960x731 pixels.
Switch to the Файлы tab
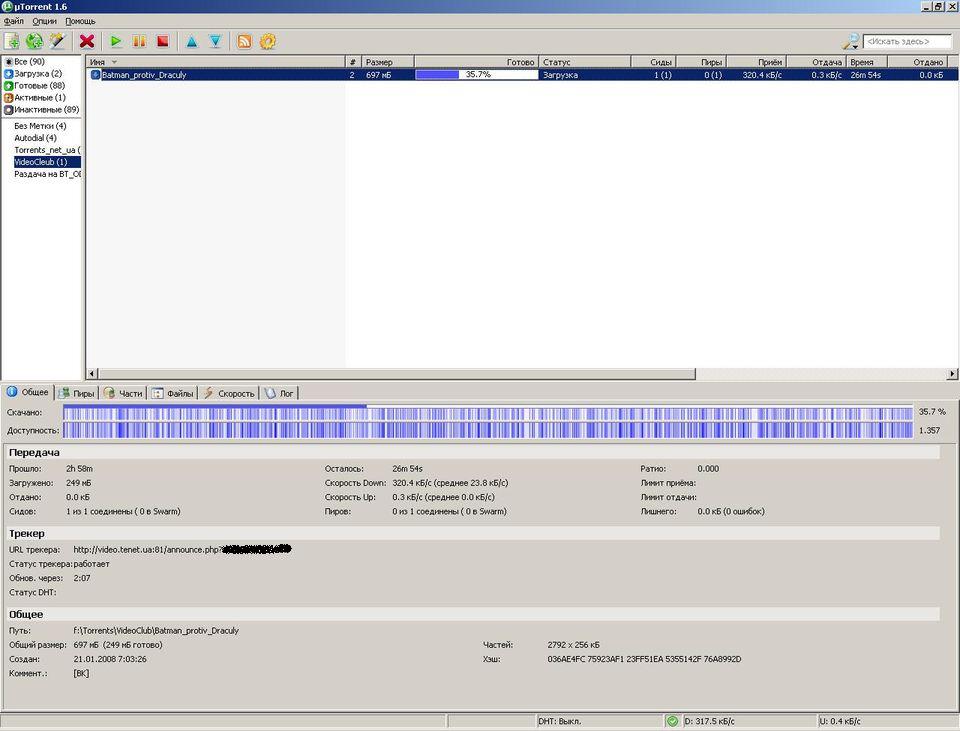(x=173, y=393)
